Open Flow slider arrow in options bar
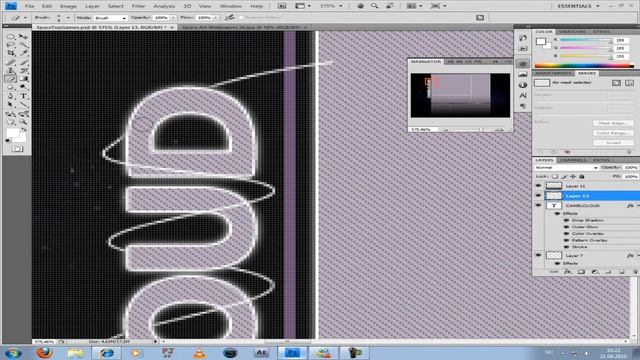 click(216, 18)
